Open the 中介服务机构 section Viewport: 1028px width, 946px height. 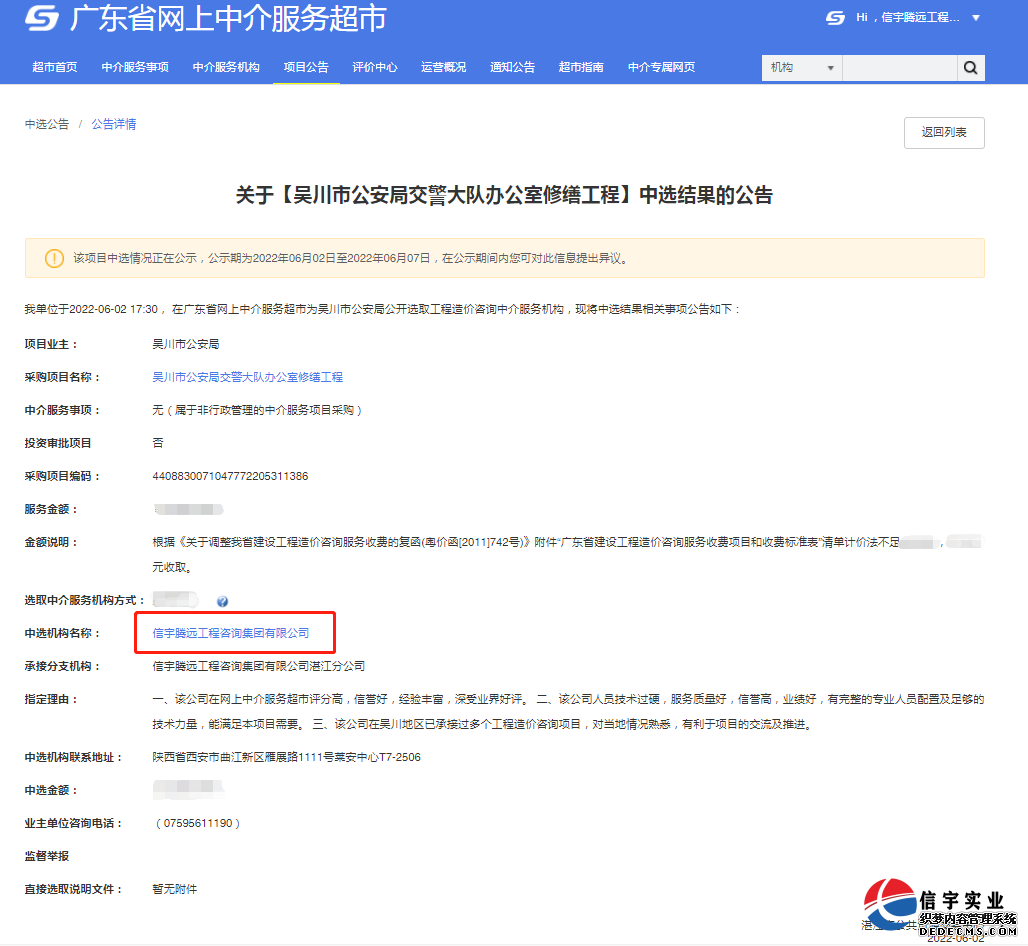226,67
